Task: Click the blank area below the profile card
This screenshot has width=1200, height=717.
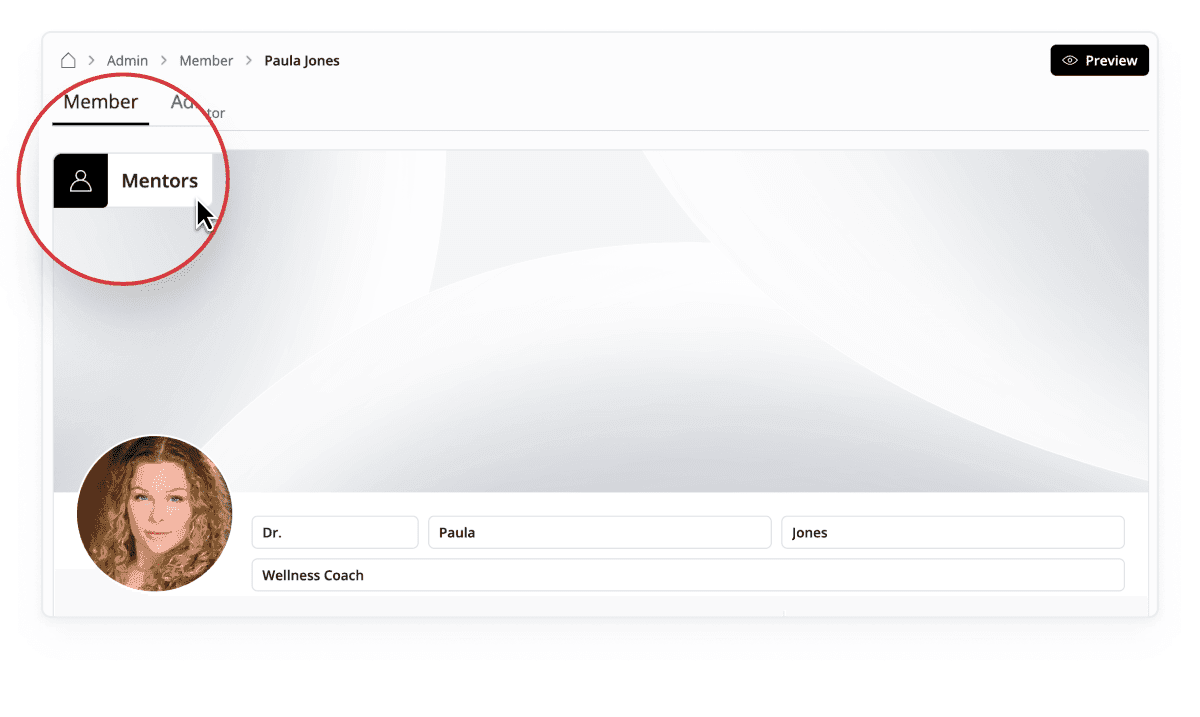Action: tap(600, 665)
